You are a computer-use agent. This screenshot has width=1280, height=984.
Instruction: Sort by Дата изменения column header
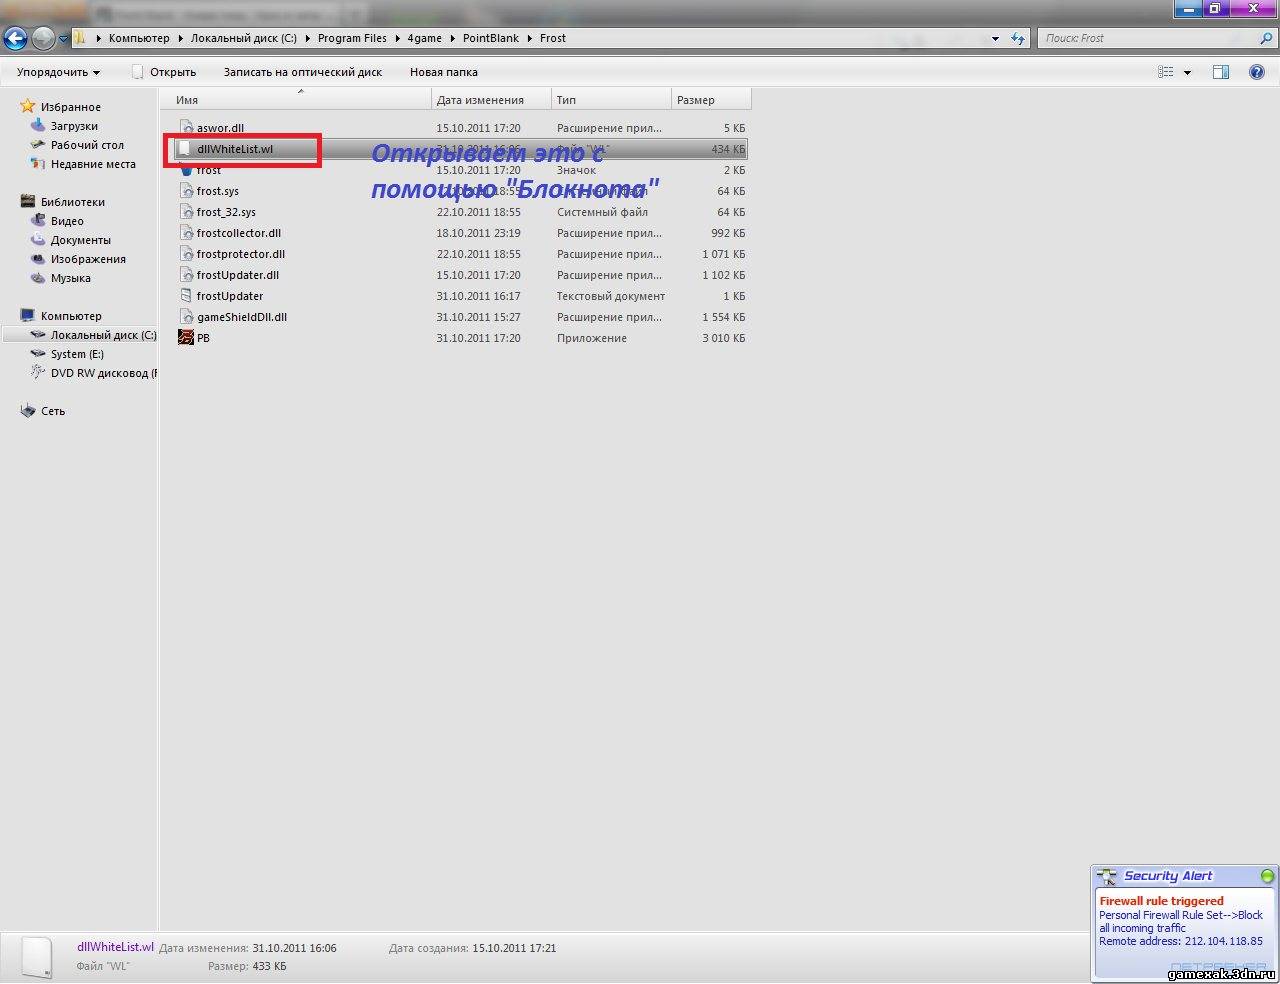tap(480, 100)
